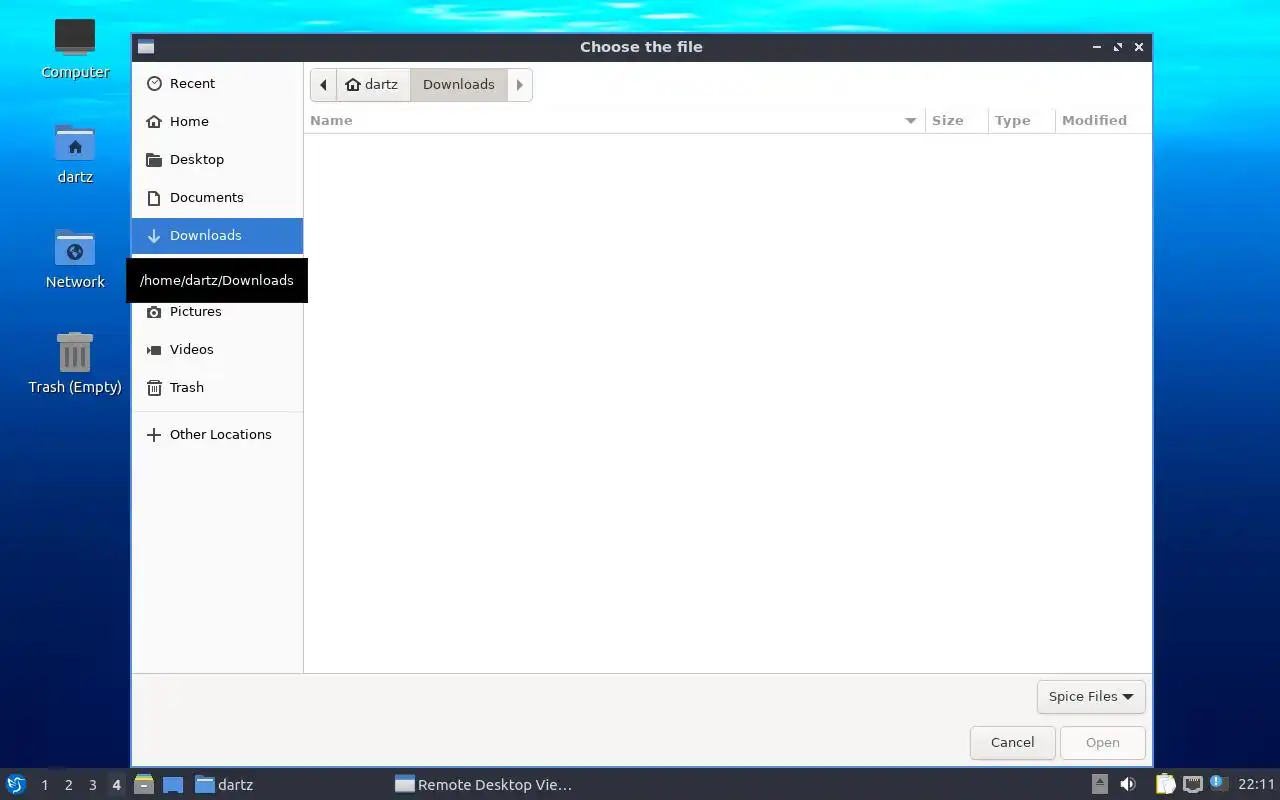Sort files by Type column
Image resolution: width=1280 pixels, height=800 pixels.
pos(1021,121)
